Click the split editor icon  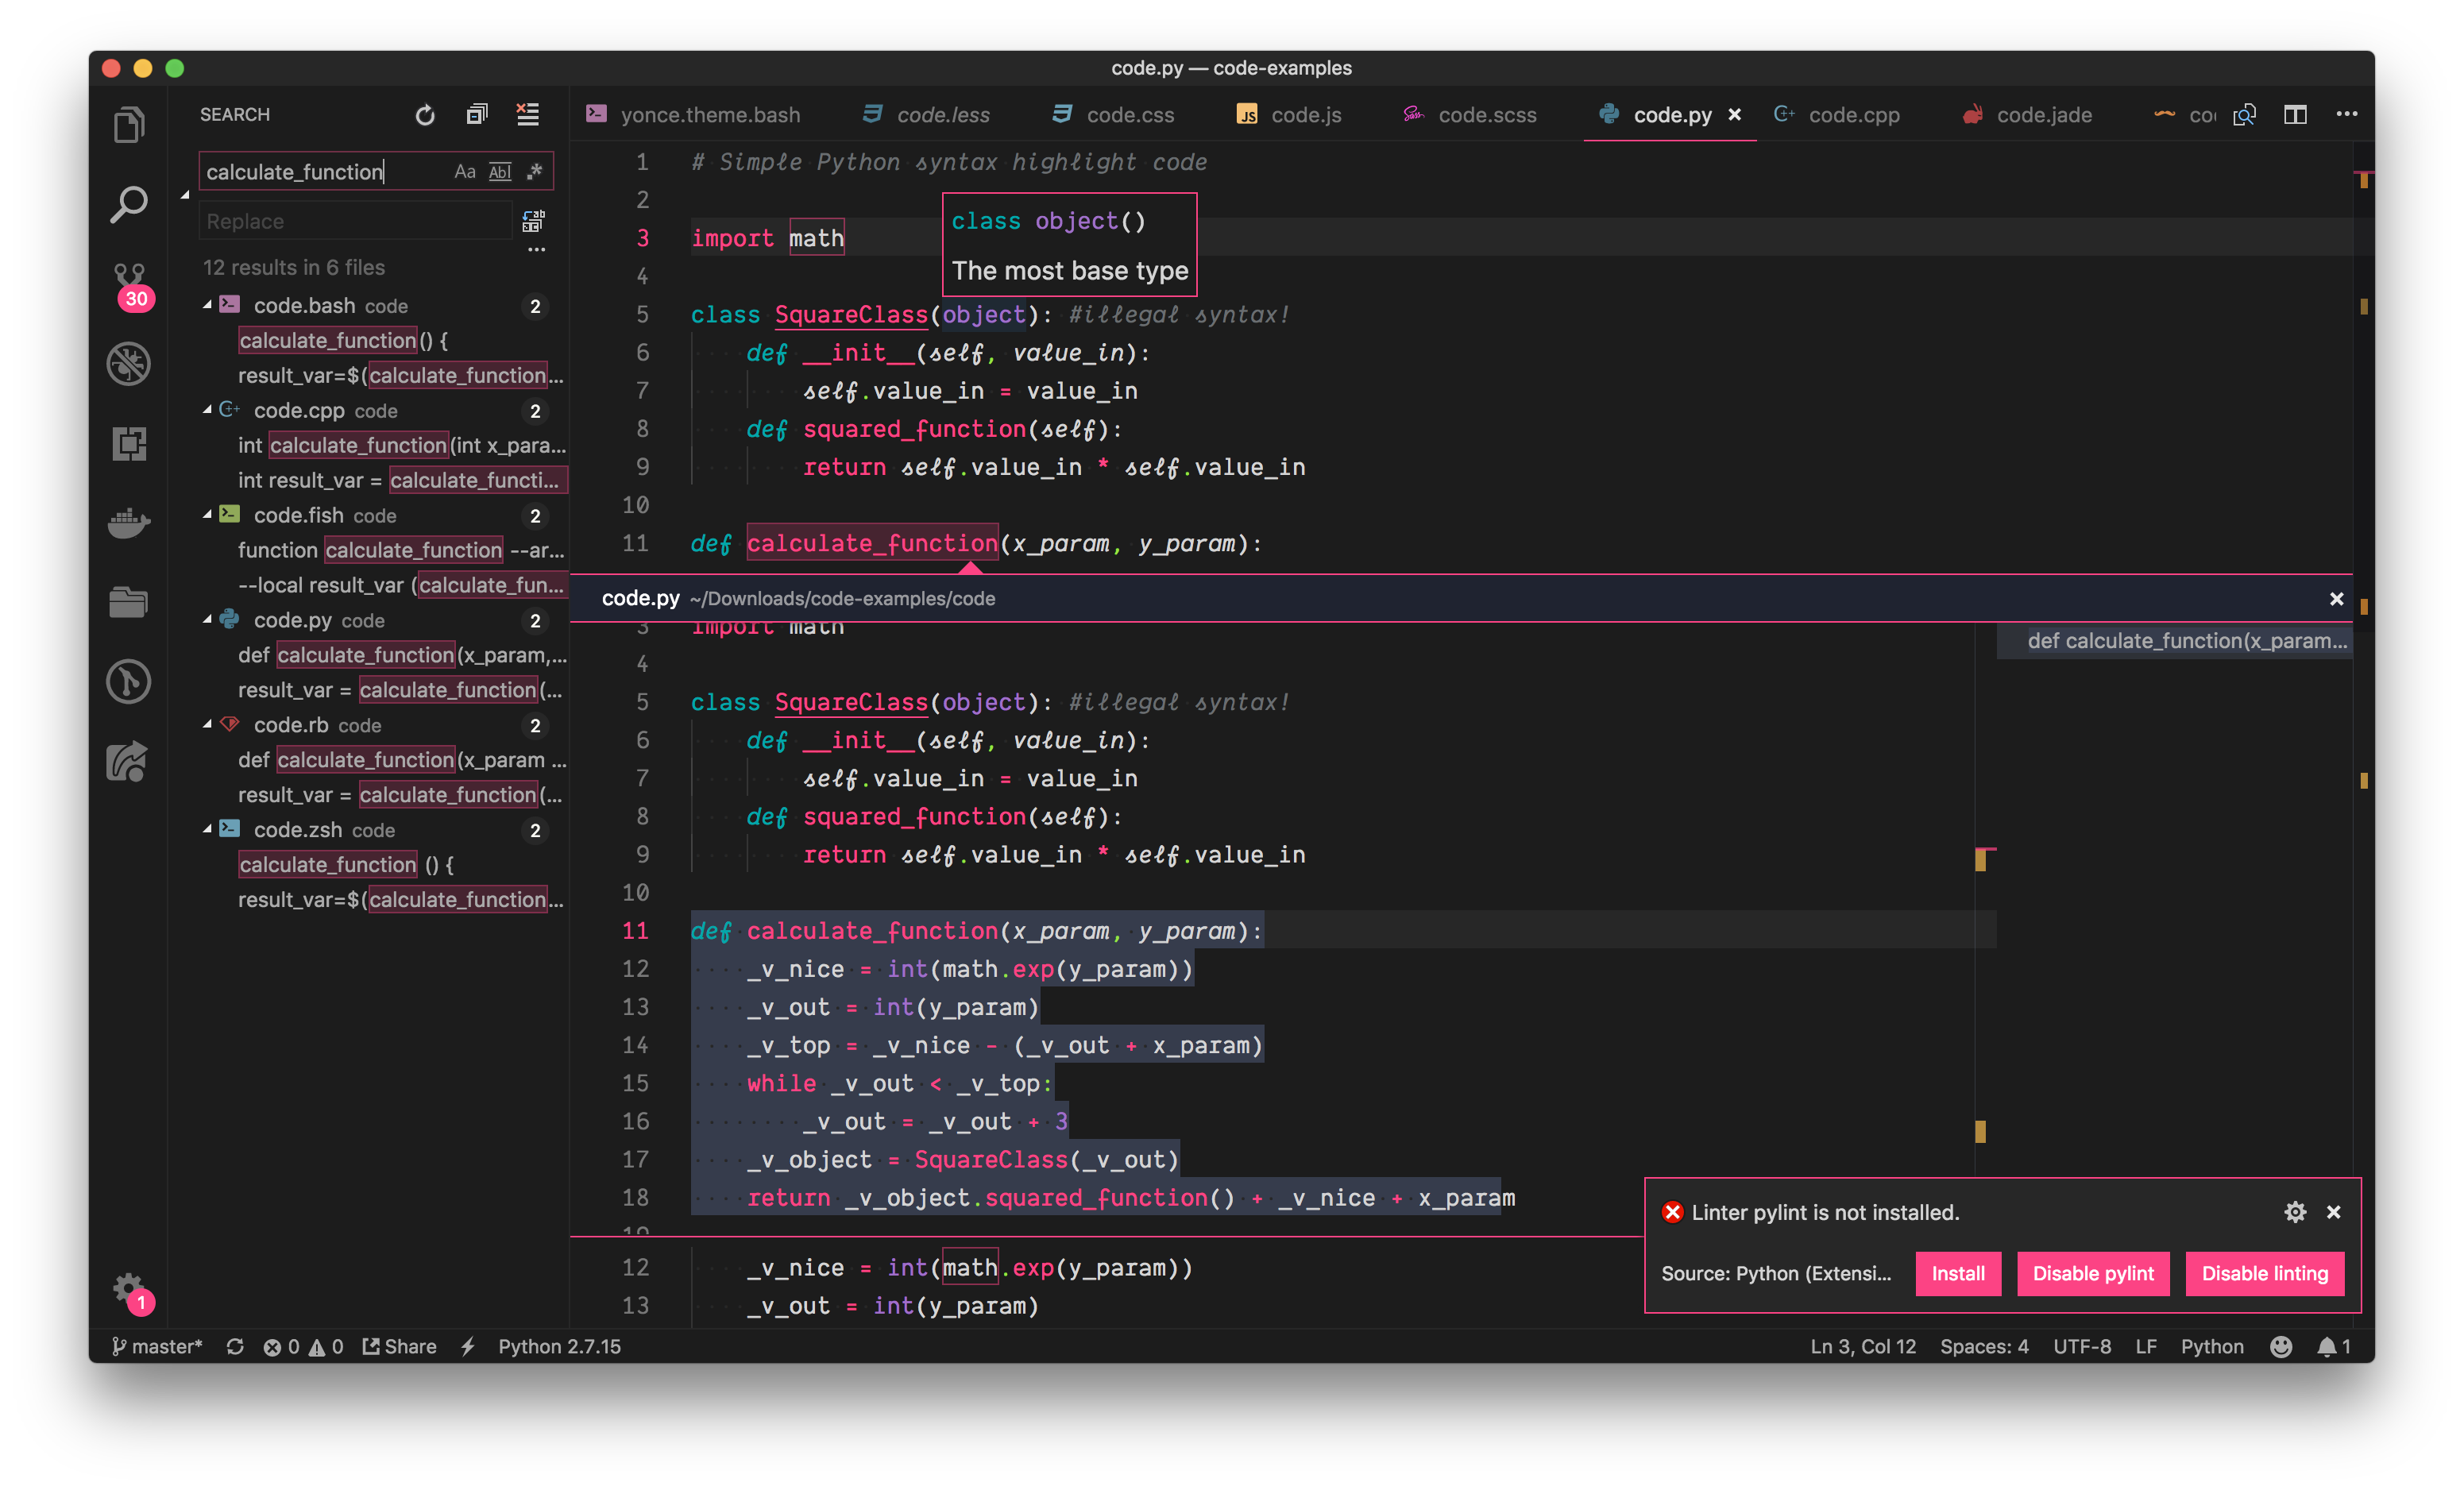tap(2295, 115)
